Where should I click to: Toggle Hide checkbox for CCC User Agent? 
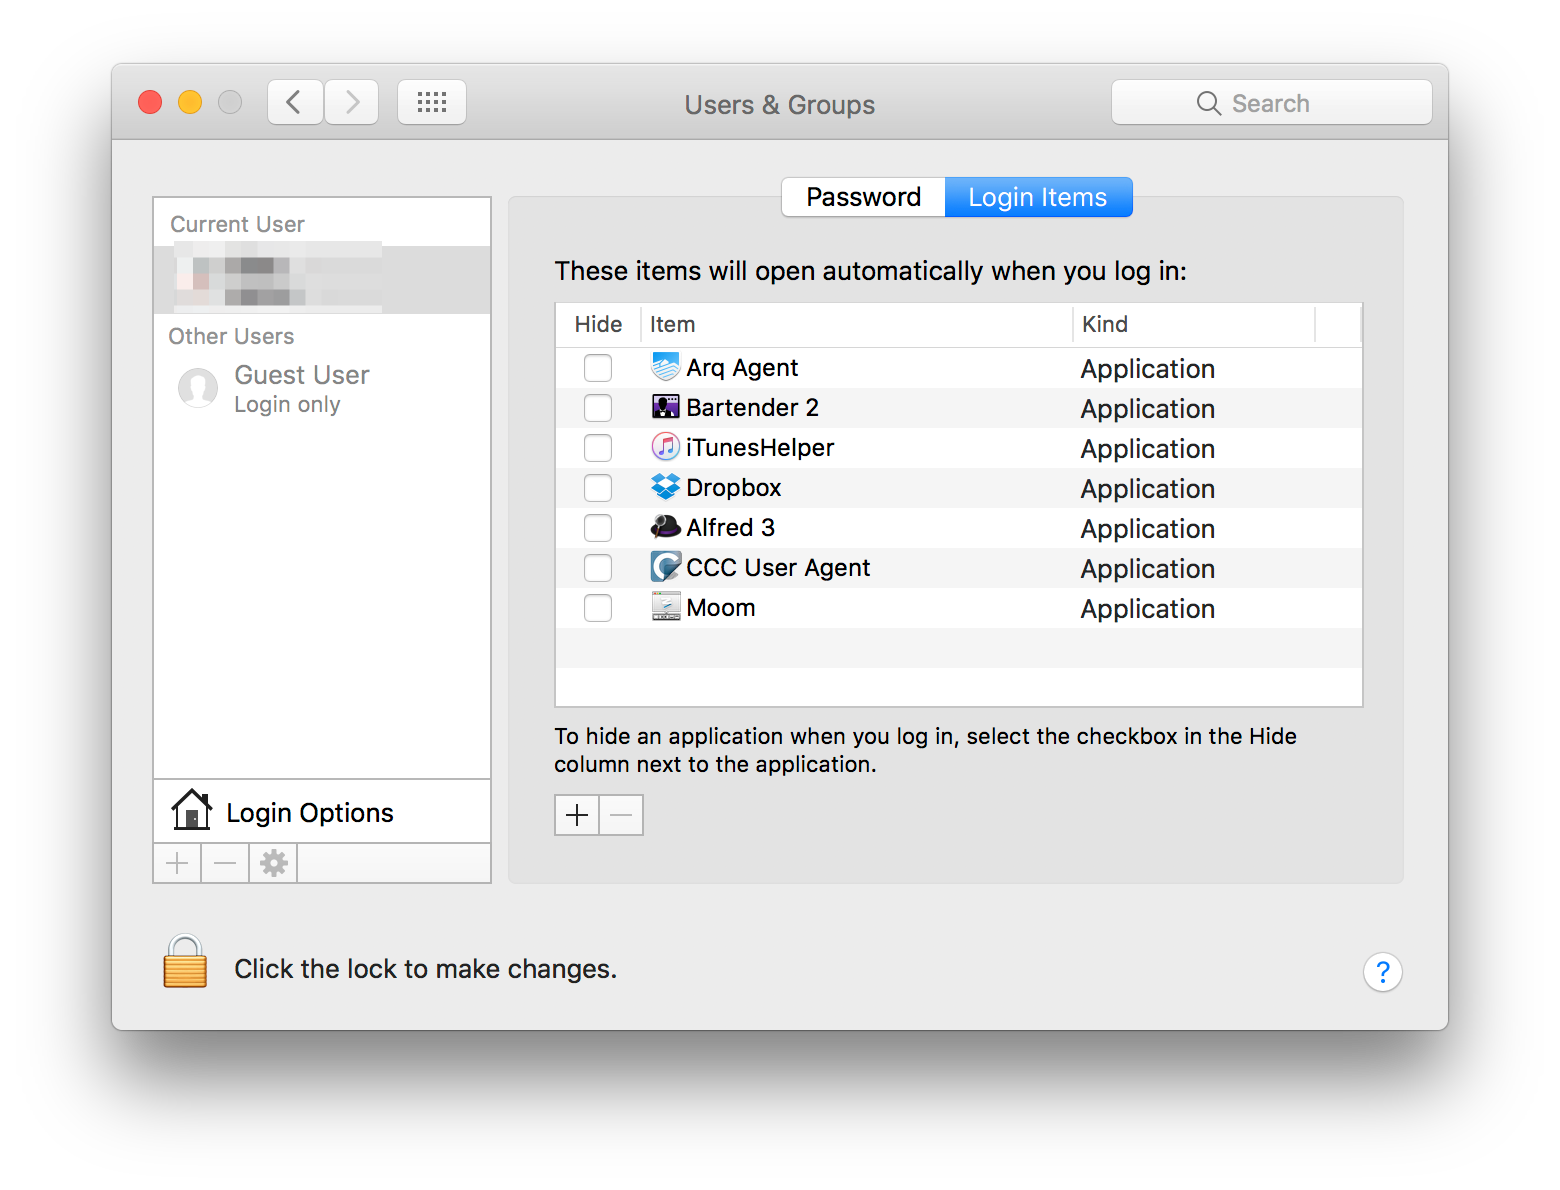coord(598,568)
